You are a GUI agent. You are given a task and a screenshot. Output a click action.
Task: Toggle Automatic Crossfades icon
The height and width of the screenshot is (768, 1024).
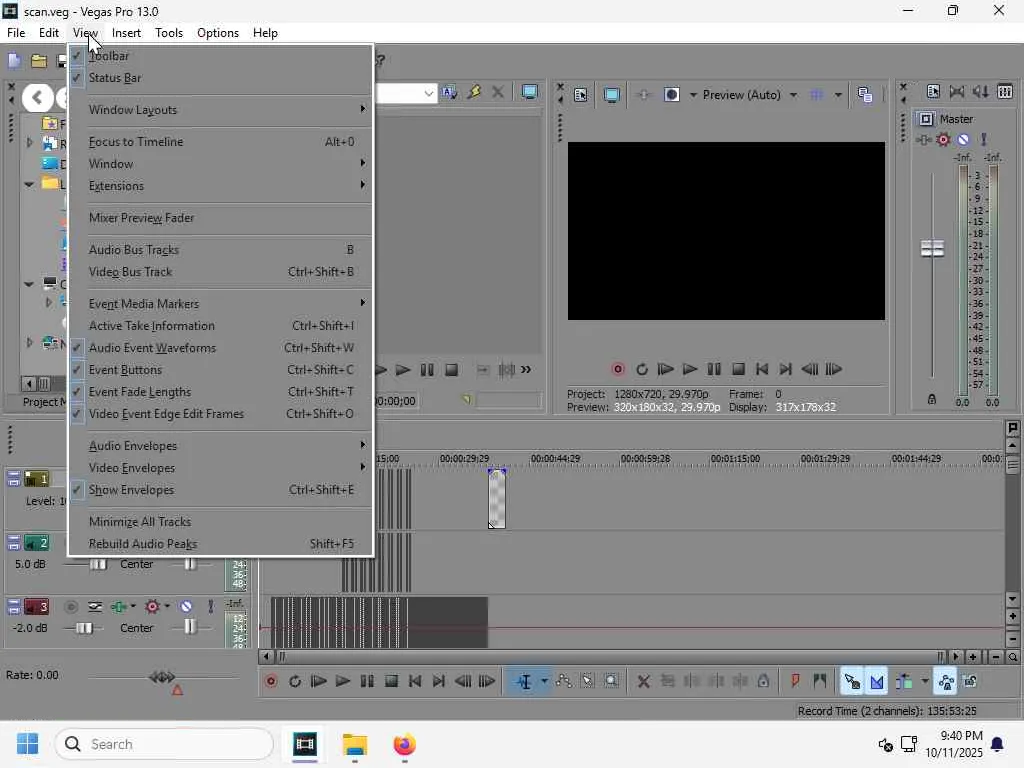[877, 682]
